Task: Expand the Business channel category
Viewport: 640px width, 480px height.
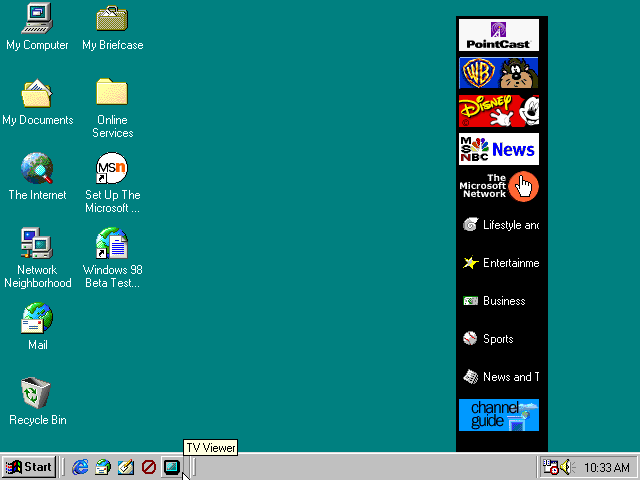Action: tap(494, 301)
